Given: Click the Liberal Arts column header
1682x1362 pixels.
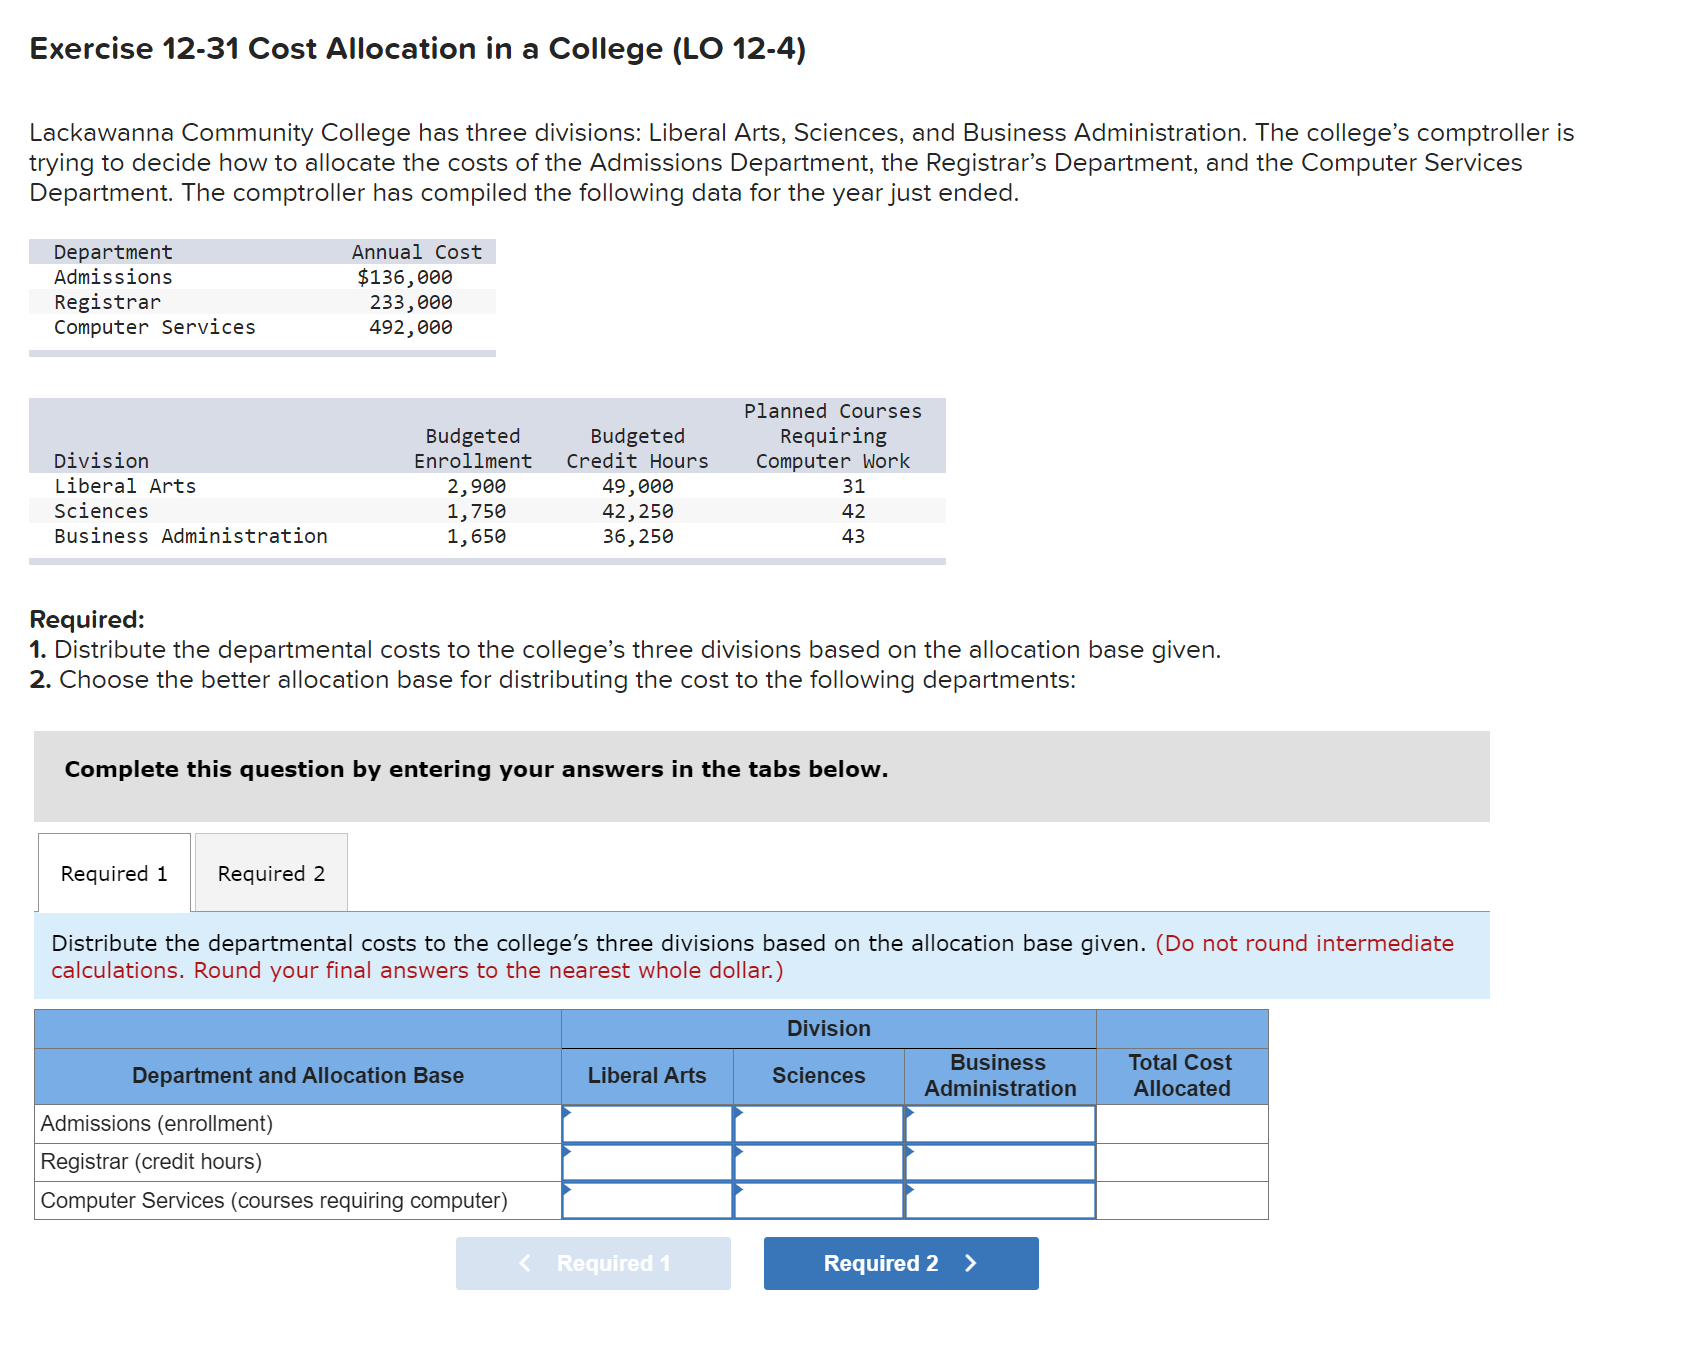Looking at the screenshot, I should 647,1076.
